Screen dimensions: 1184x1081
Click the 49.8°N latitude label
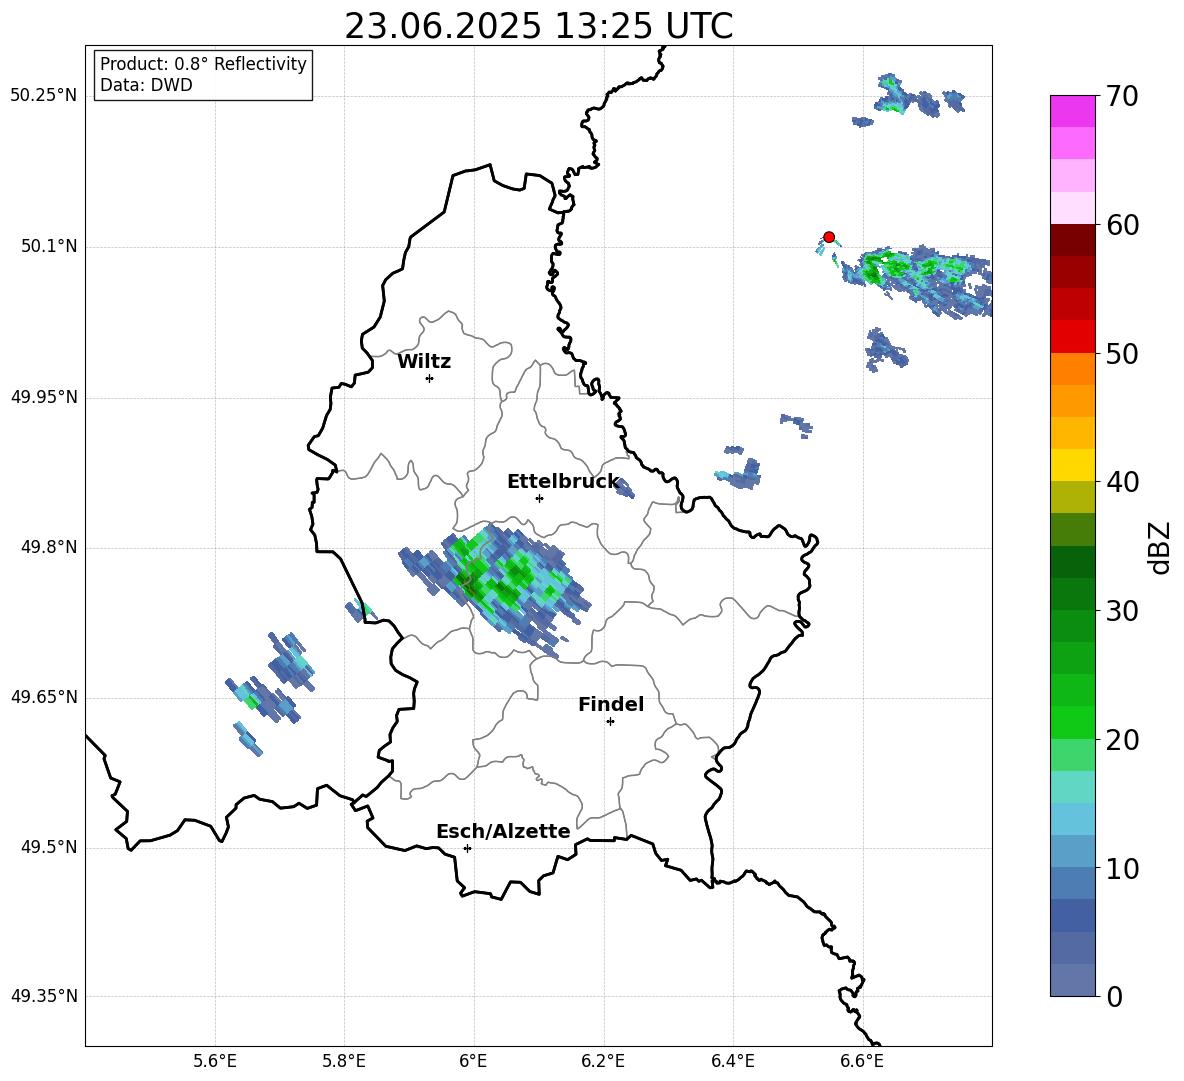coord(50,547)
